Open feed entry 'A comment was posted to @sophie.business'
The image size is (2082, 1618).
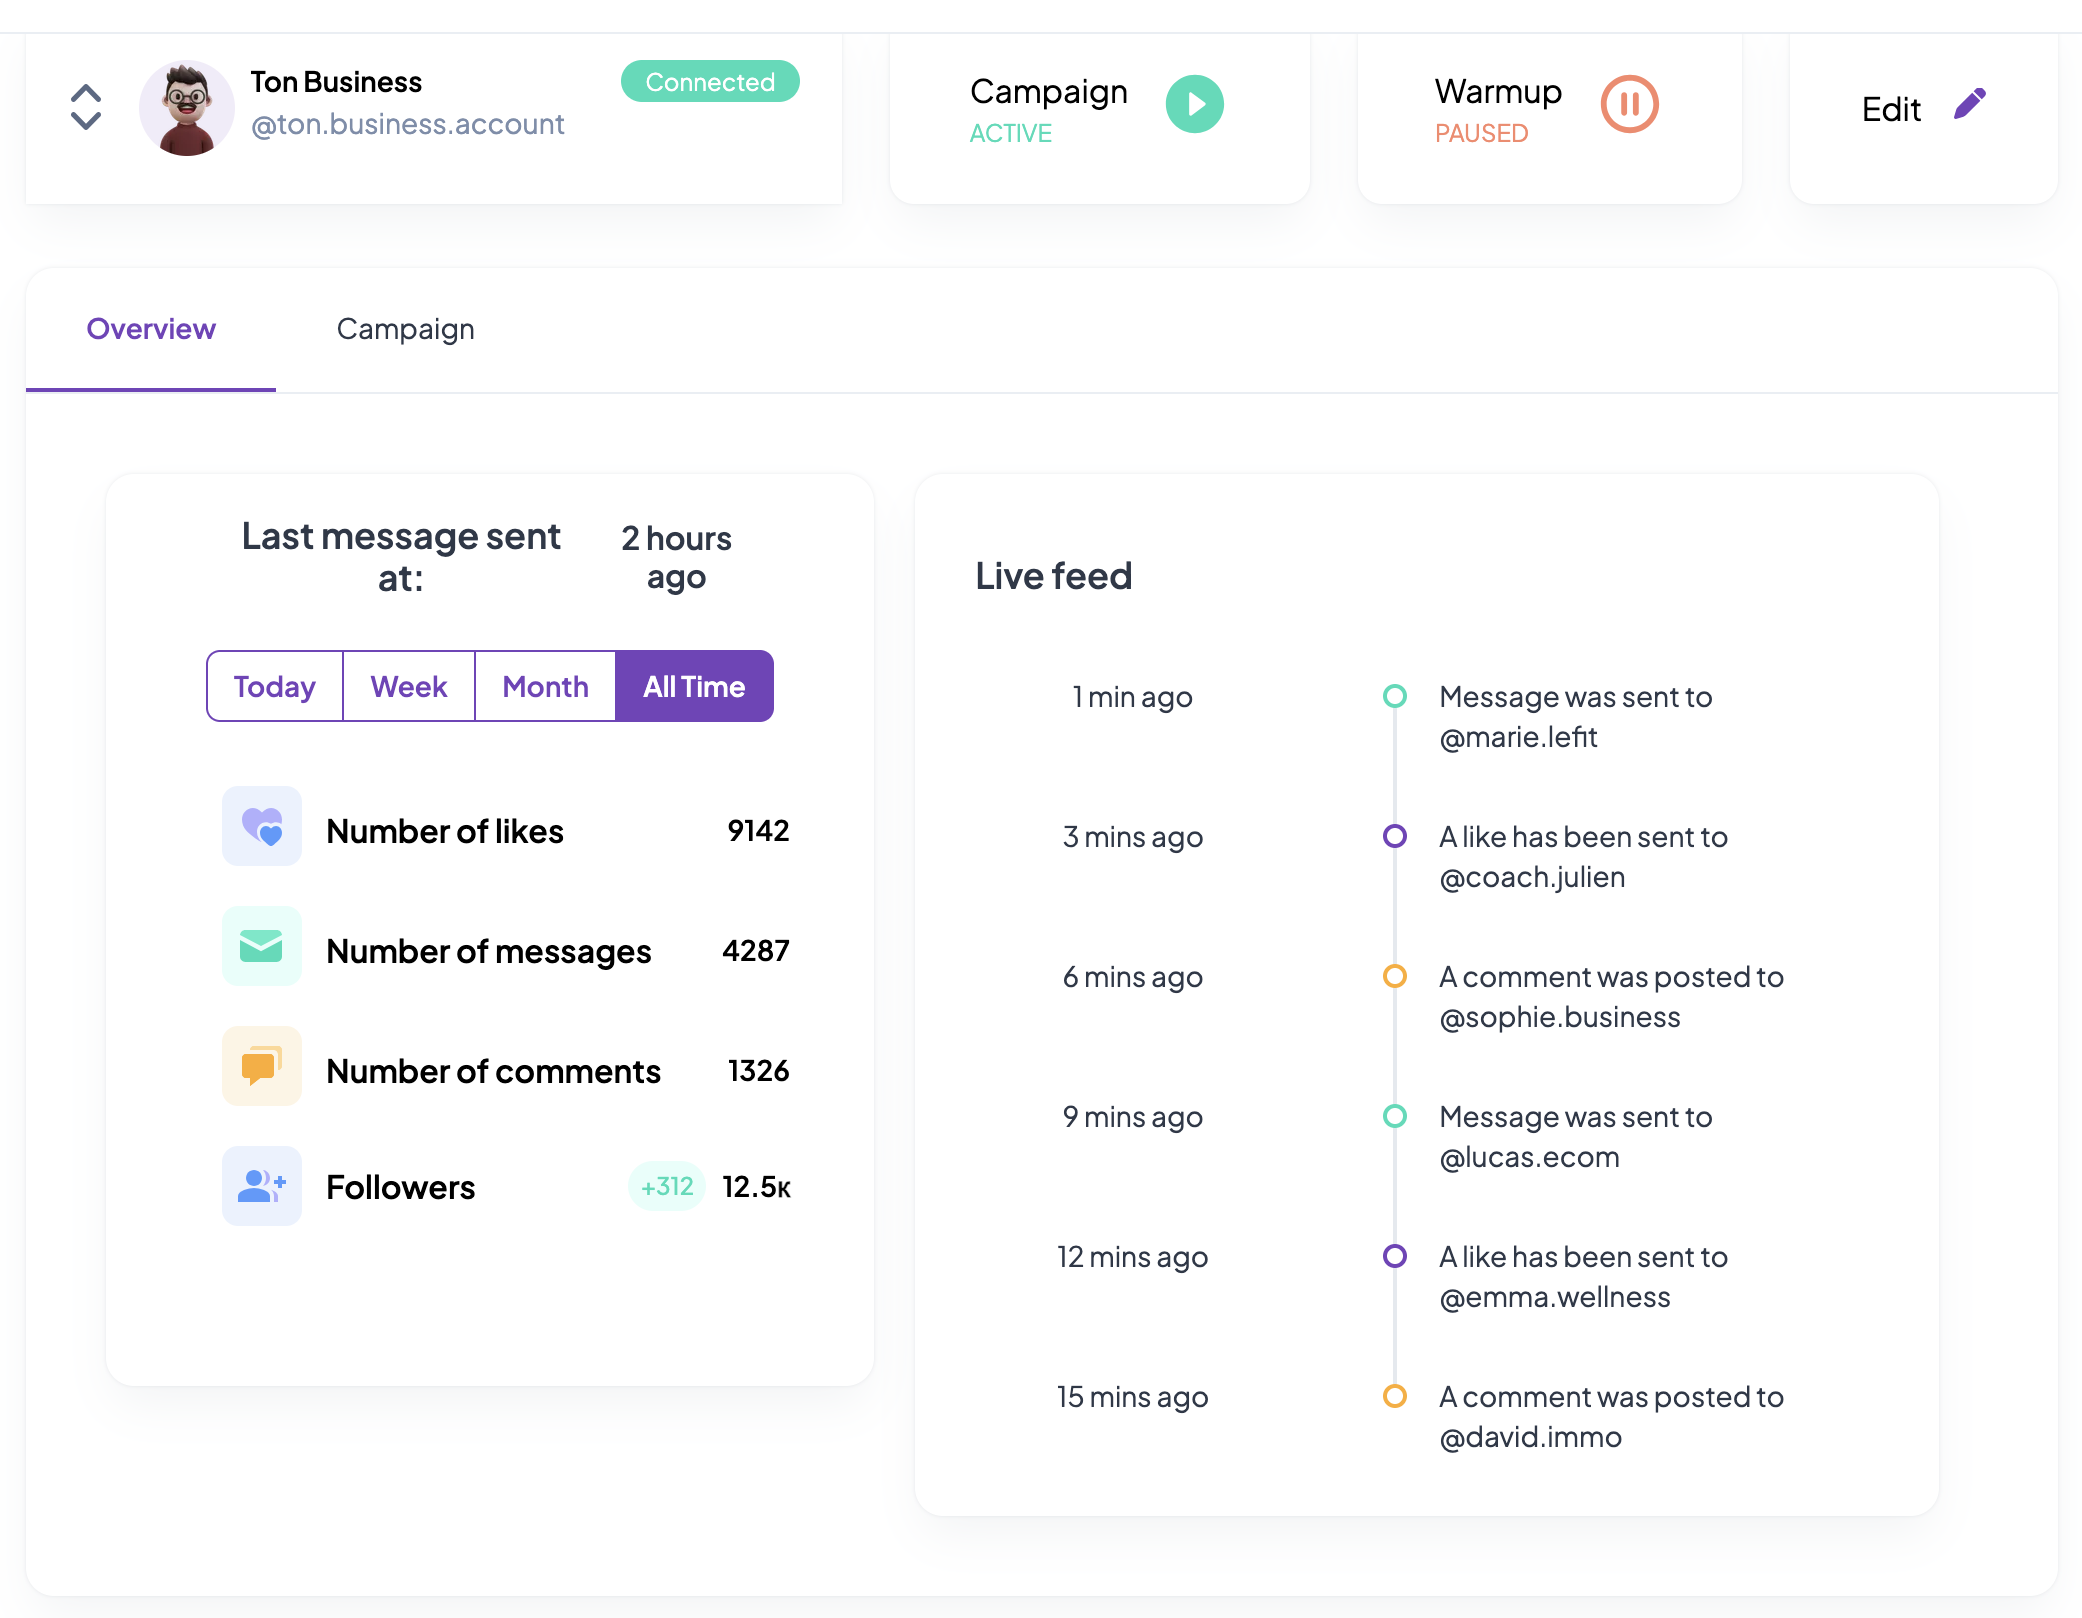(1612, 997)
